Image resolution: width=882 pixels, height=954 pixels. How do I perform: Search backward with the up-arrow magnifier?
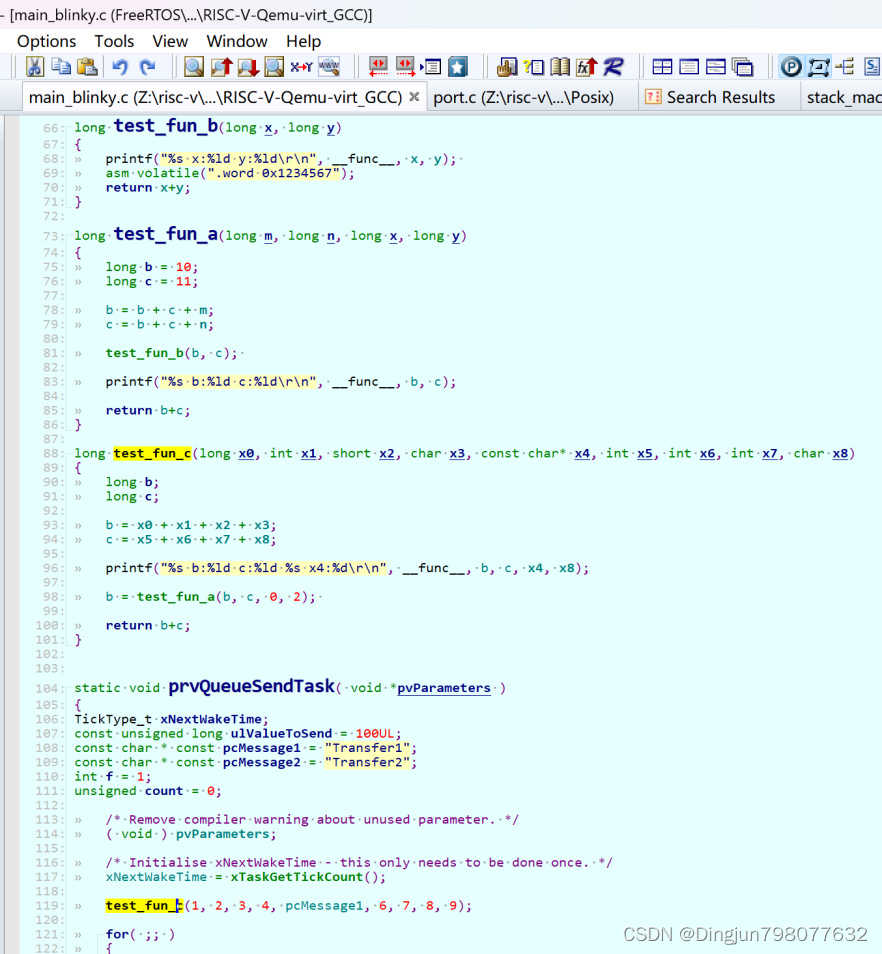[x=221, y=66]
